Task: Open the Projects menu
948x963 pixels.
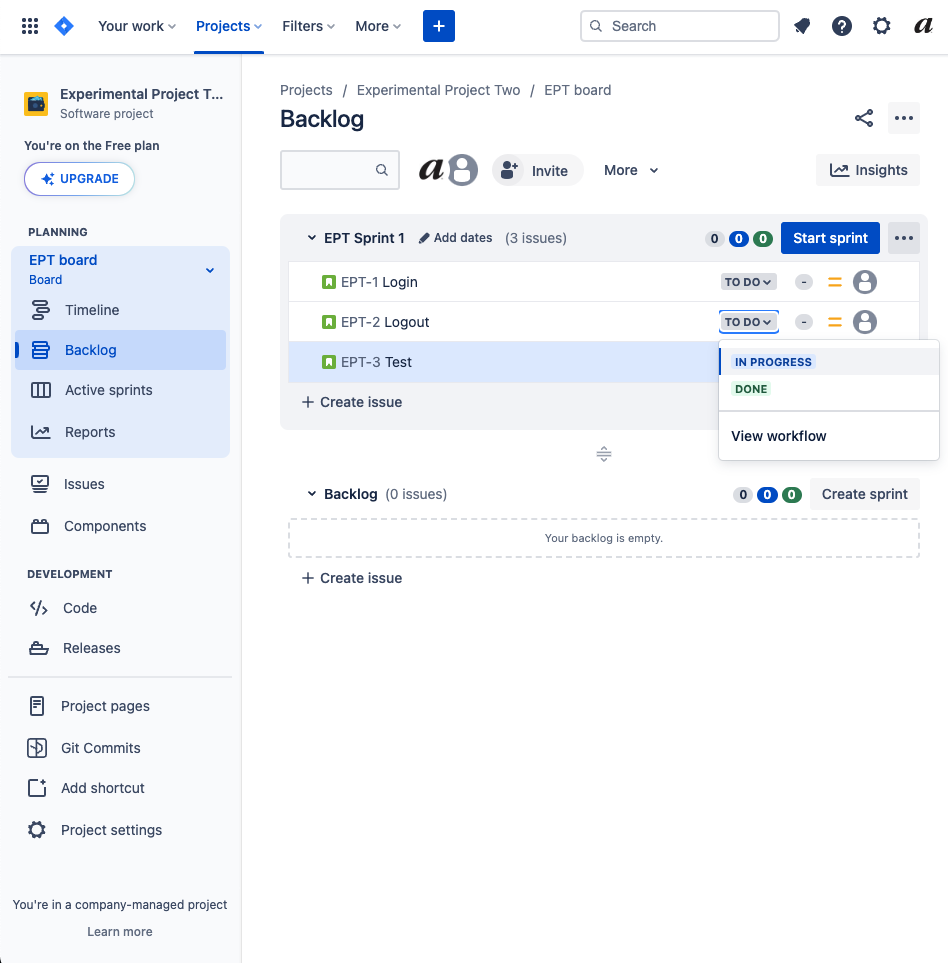Action: 228,25
